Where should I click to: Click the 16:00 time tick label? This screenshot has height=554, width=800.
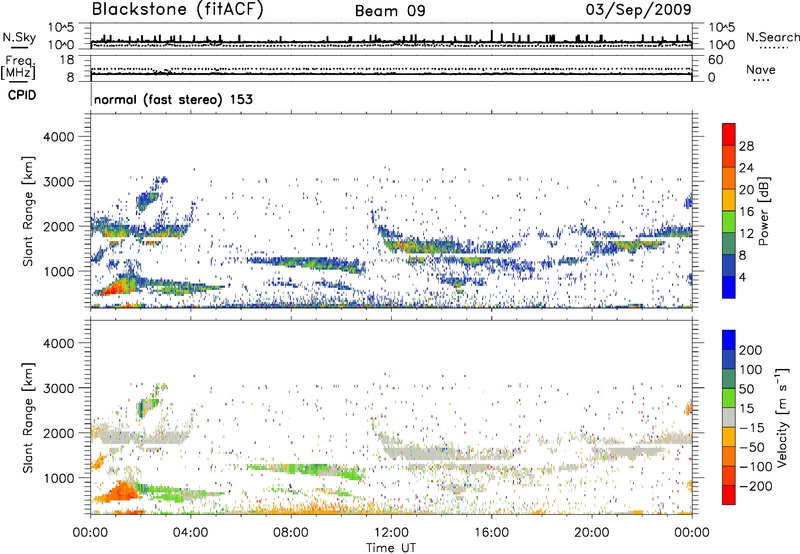tap(492, 533)
